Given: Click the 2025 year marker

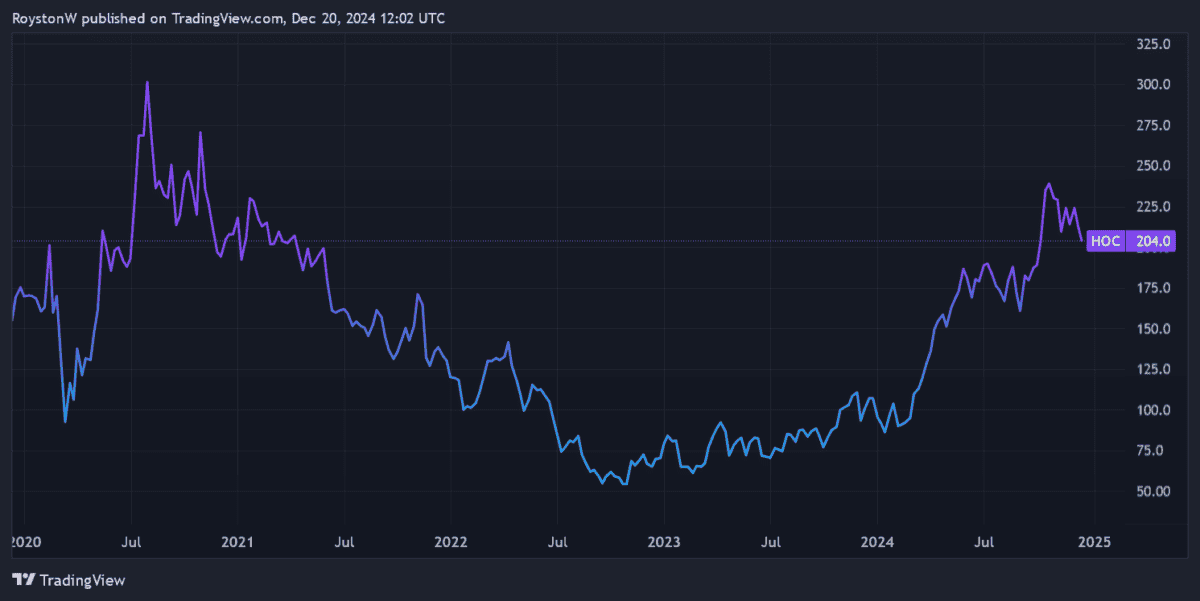Looking at the screenshot, I should pyautogui.click(x=1093, y=542).
